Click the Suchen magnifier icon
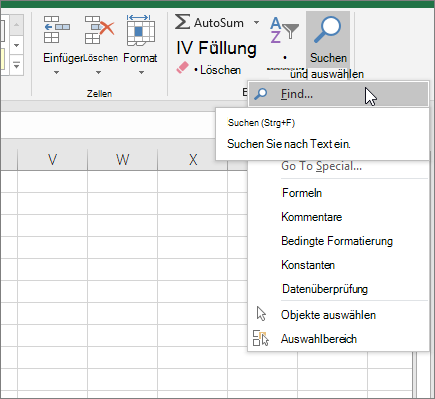 tap(327, 29)
